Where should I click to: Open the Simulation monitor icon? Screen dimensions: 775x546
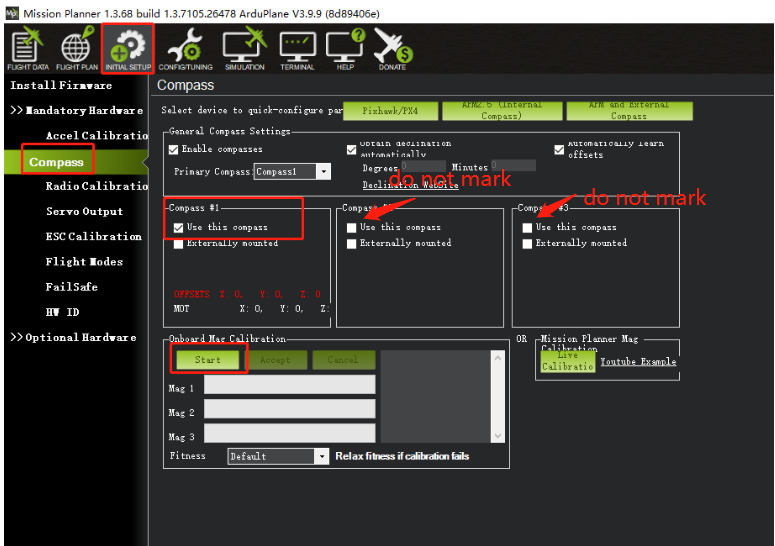tap(245, 49)
